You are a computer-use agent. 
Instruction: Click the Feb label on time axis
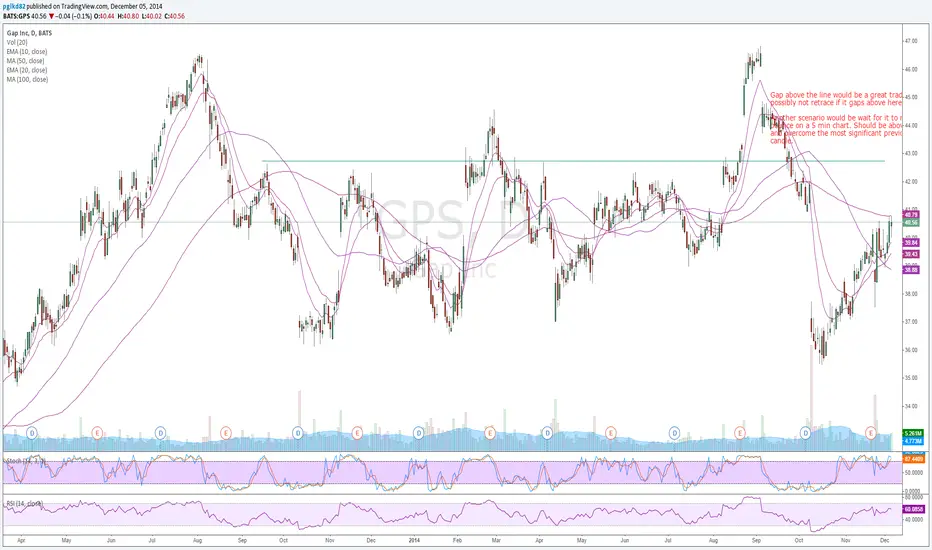457,540
